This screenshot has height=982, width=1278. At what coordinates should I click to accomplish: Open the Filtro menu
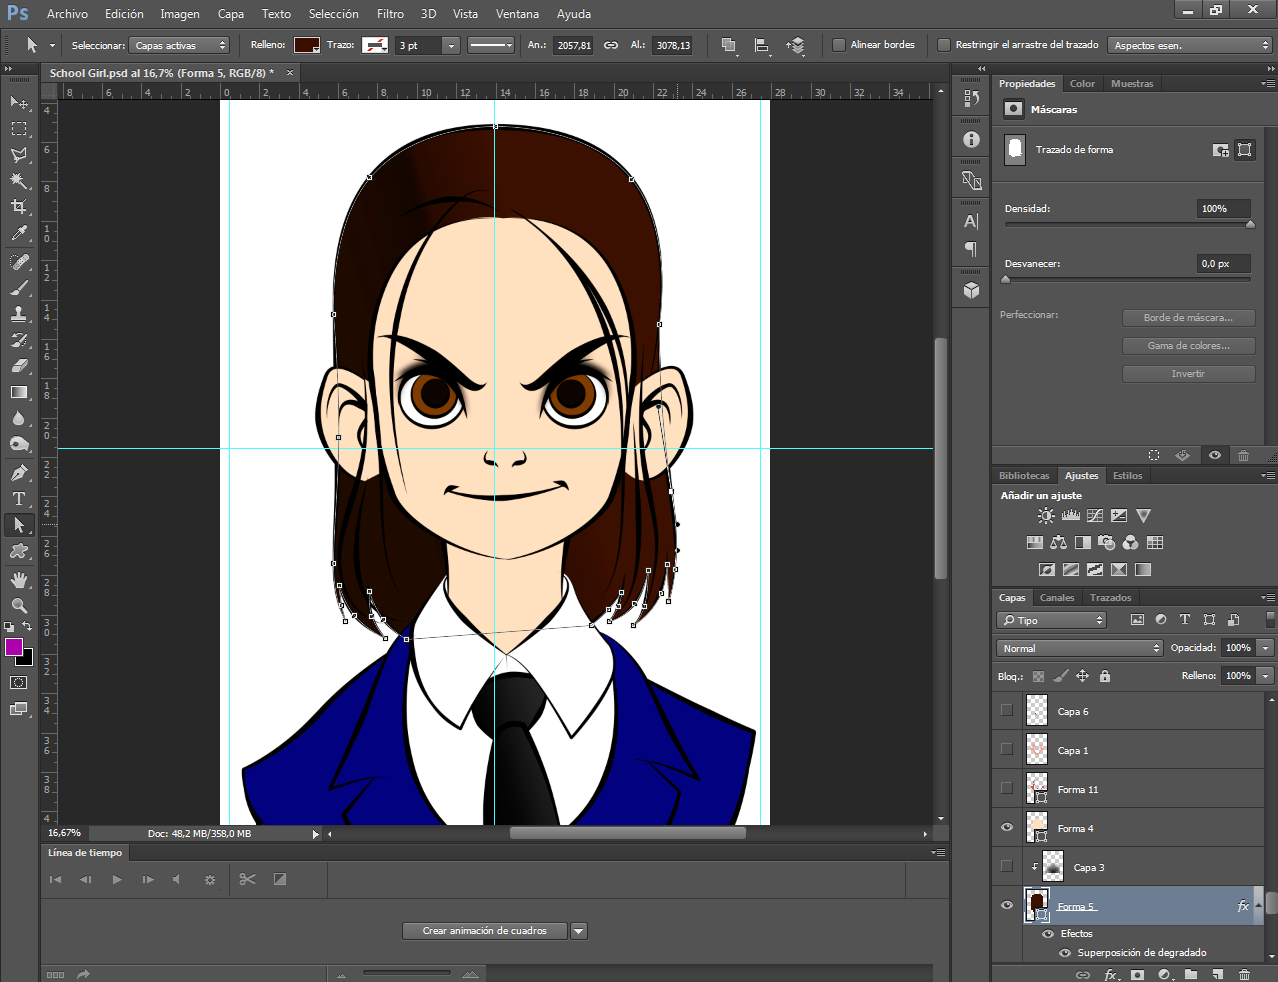coord(391,14)
